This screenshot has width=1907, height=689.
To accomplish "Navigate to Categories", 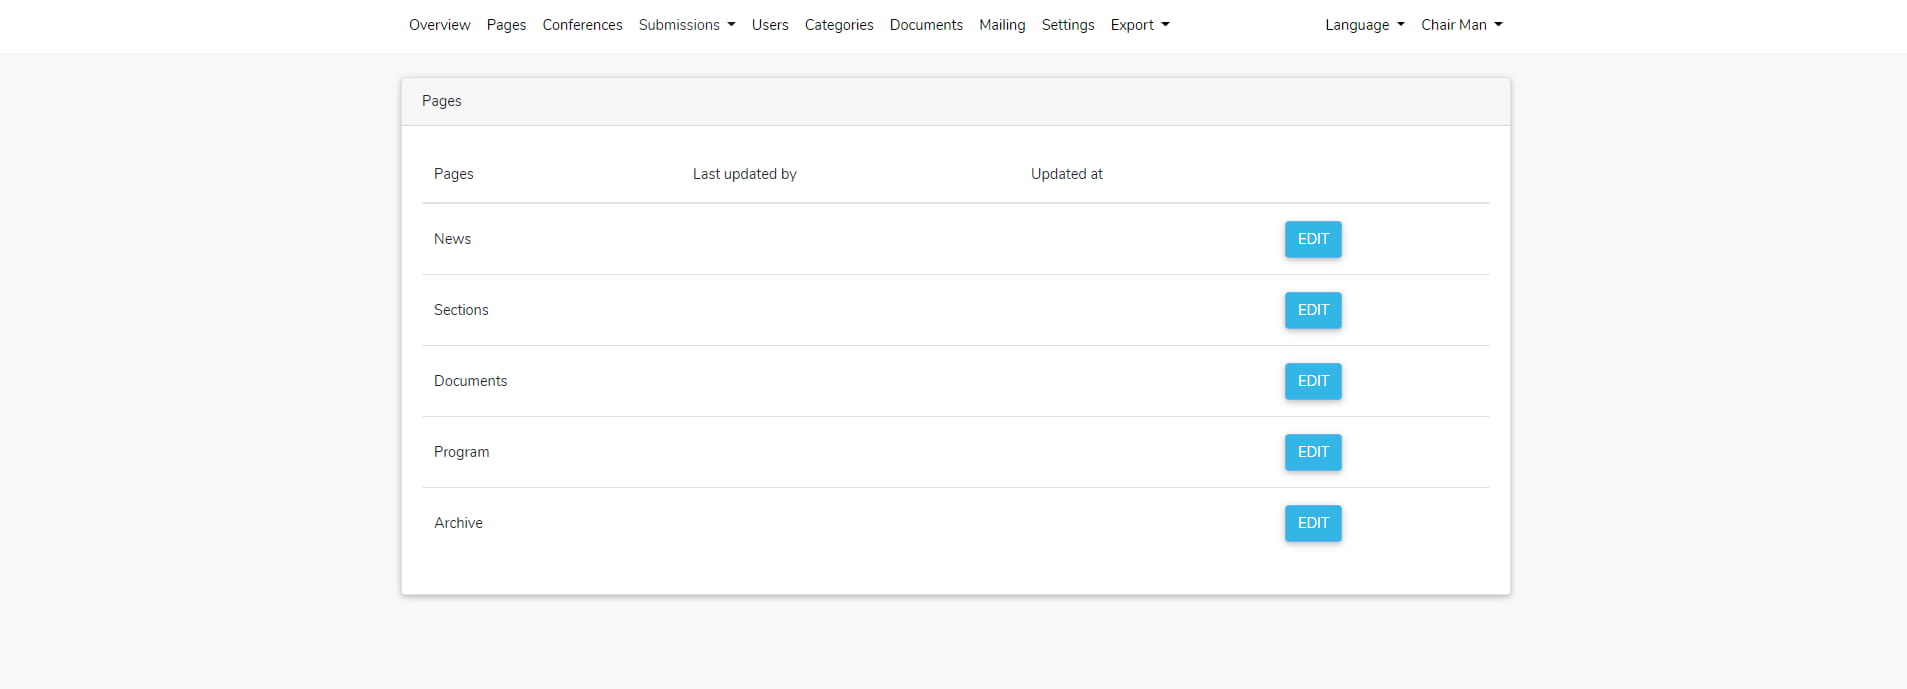I will pos(839,25).
